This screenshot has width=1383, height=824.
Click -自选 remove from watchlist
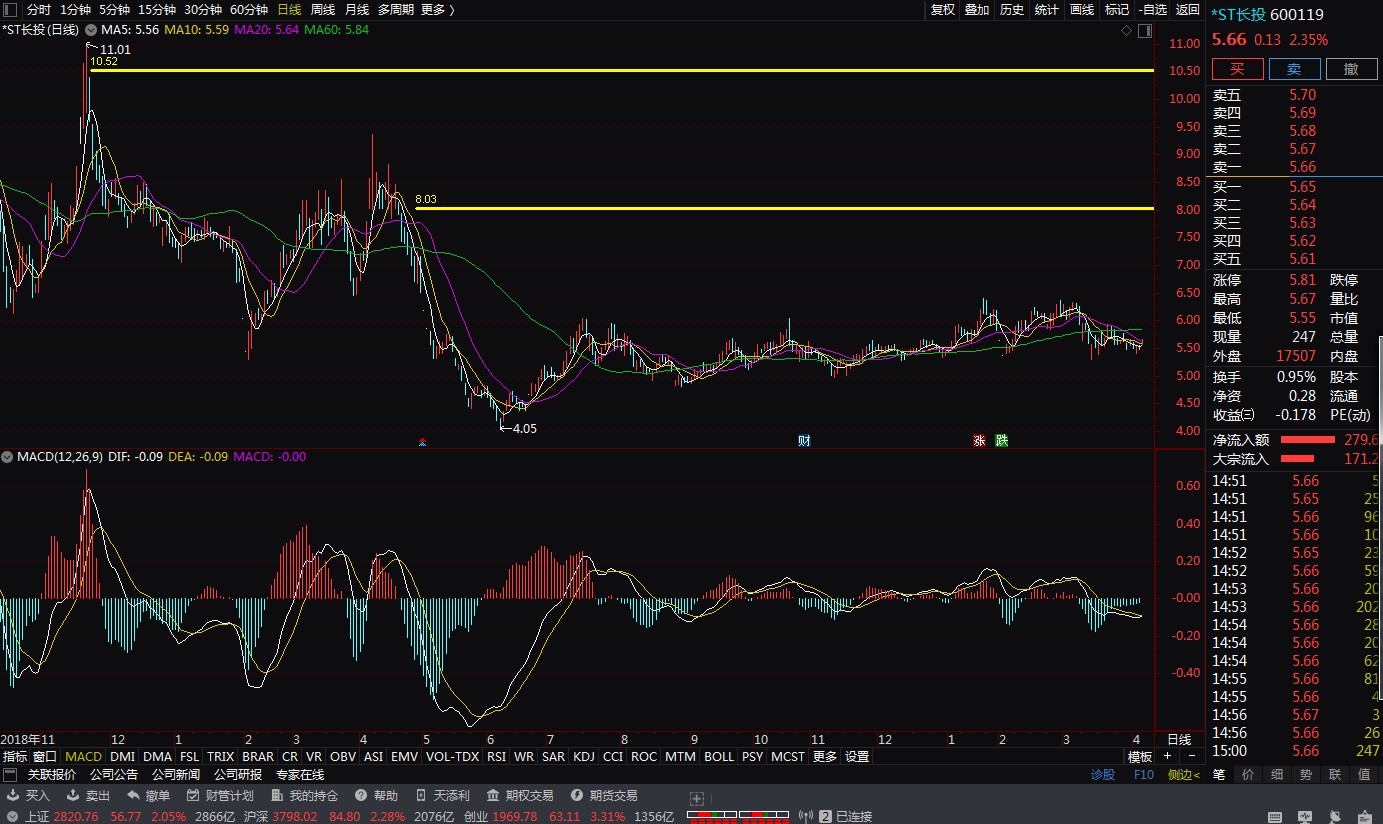(1152, 10)
